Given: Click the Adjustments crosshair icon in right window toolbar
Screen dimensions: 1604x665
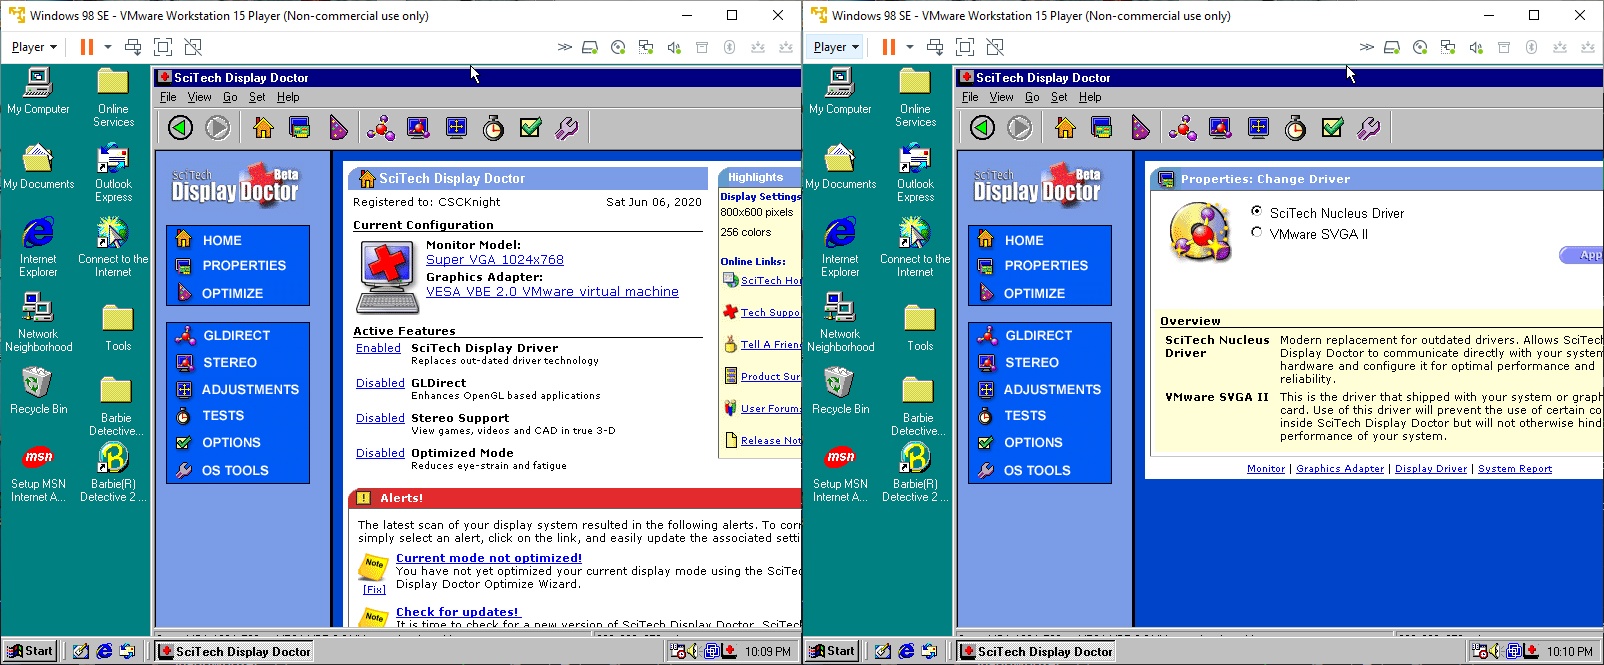Looking at the screenshot, I should [x=1258, y=127].
